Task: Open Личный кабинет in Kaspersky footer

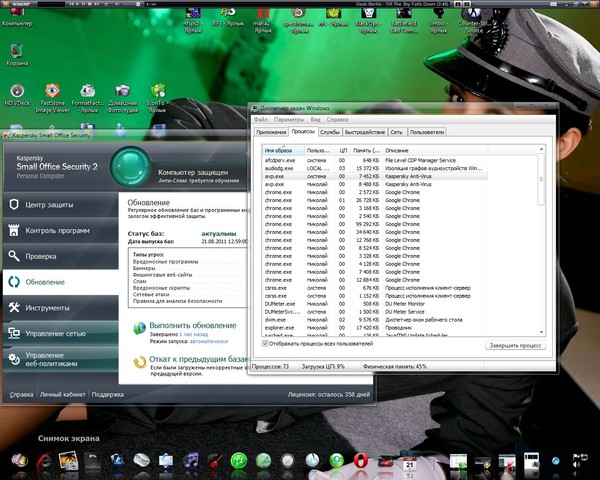Action: (62, 394)
